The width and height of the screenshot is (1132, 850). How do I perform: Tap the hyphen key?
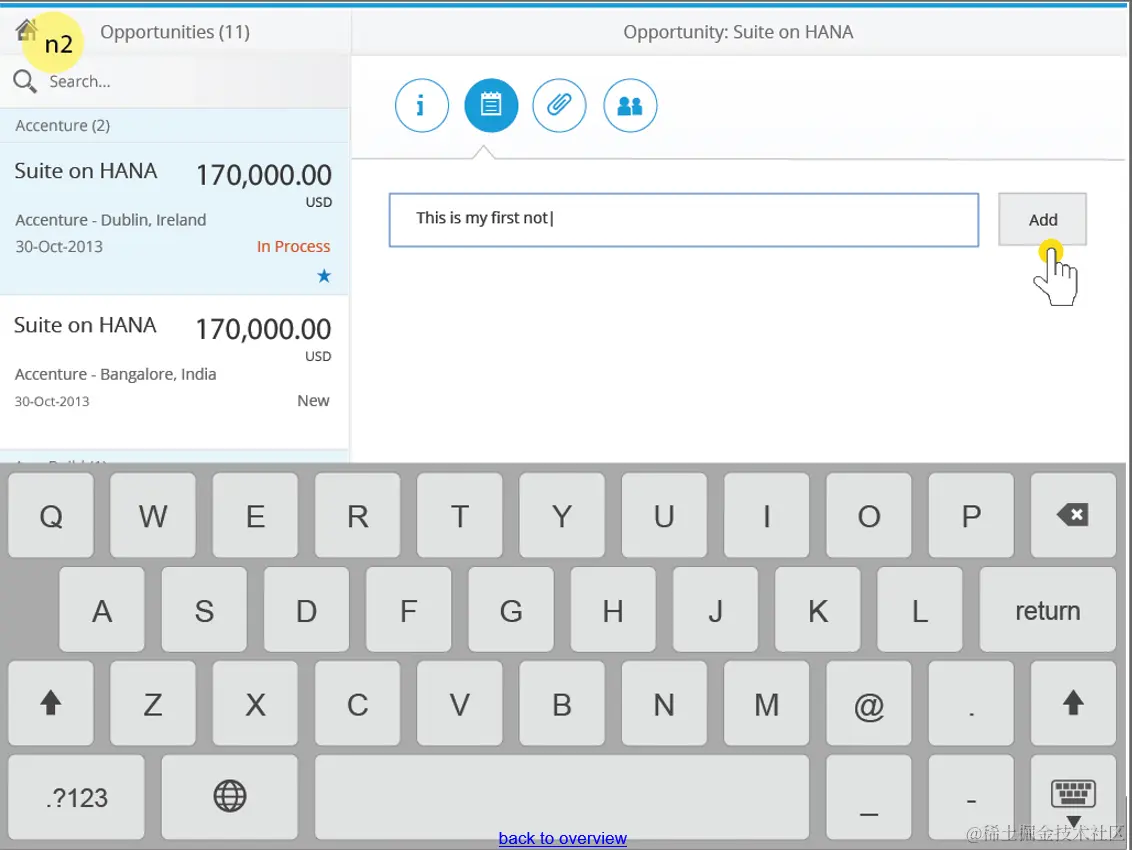971,797
